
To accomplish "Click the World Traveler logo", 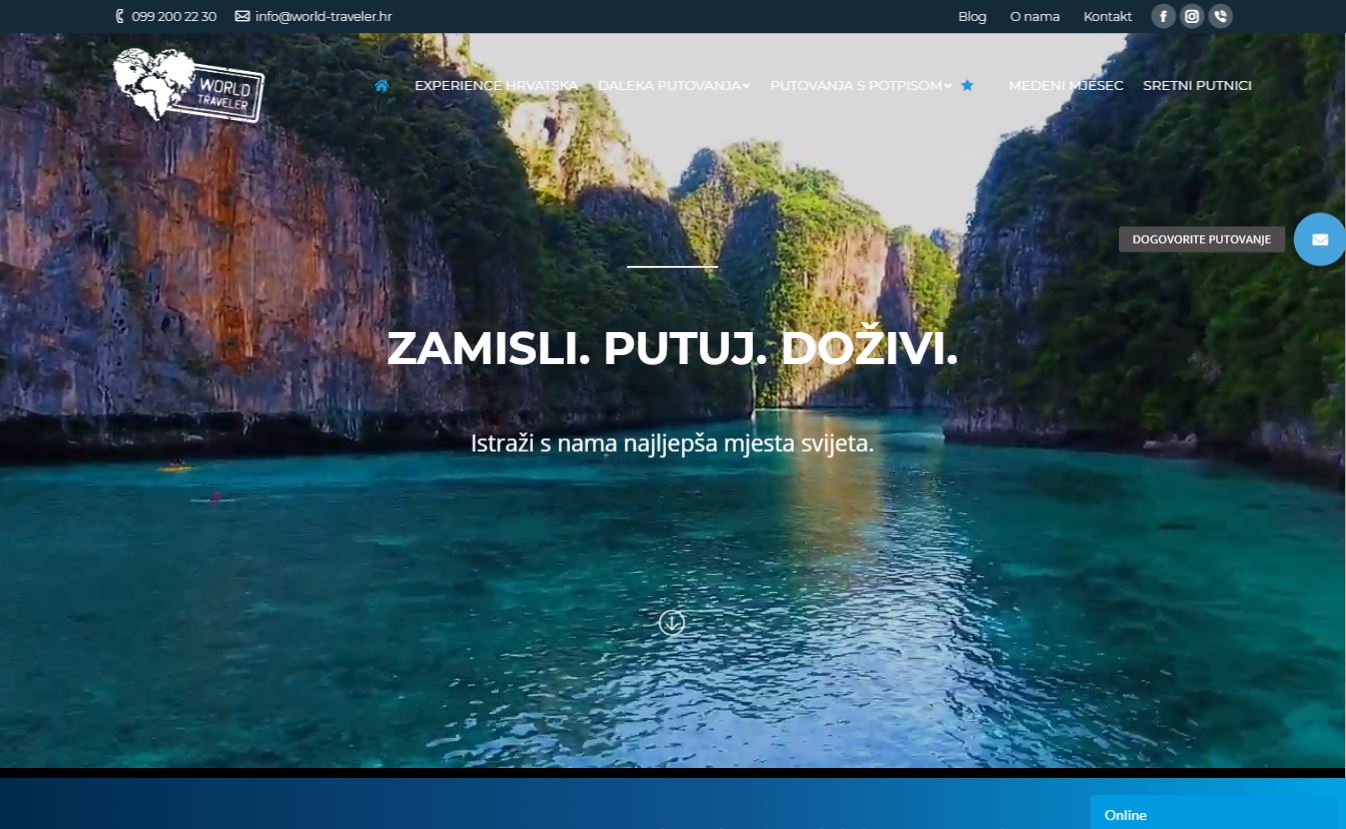I will pyautogui.click(x=188, y=85).
